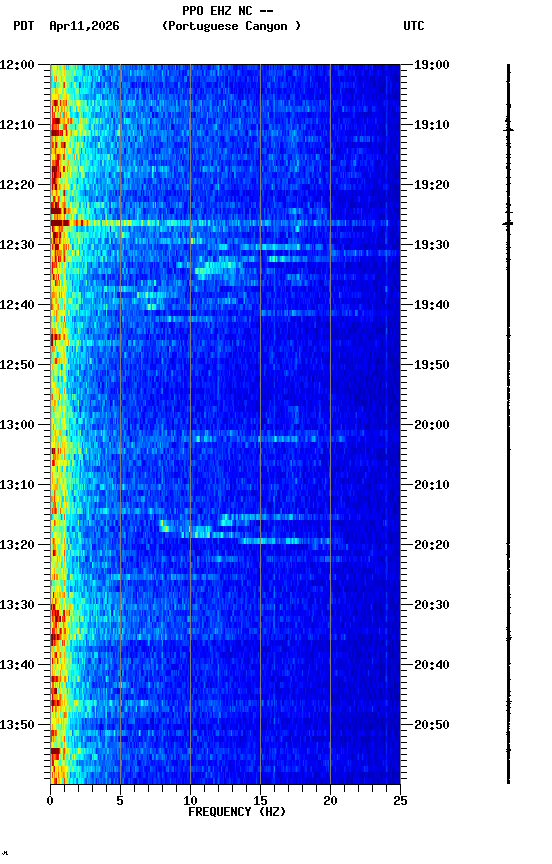Click the '20:00' UTC time label
The image size is (552, 864).
tap(432, 425)
